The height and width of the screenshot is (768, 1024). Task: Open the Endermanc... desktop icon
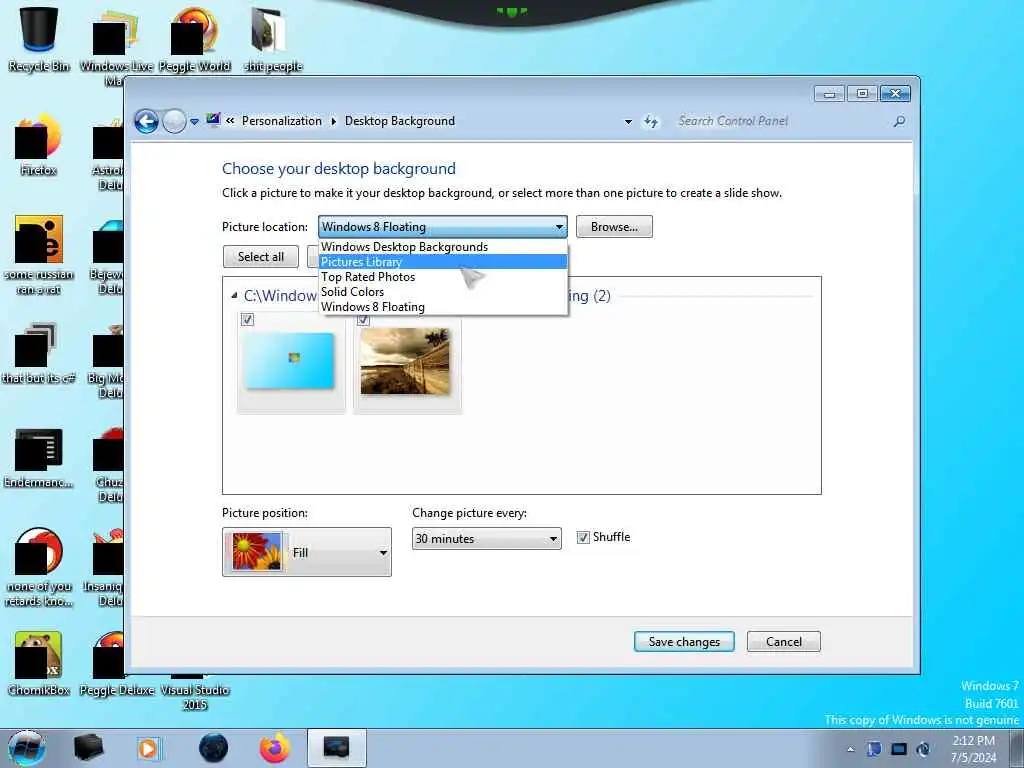click(x=39, y=457)
